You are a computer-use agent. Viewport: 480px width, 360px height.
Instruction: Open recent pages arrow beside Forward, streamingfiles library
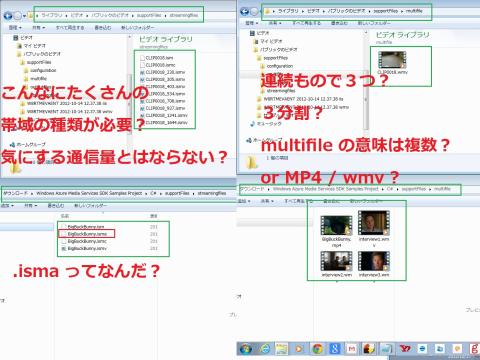tap(24, 16)
